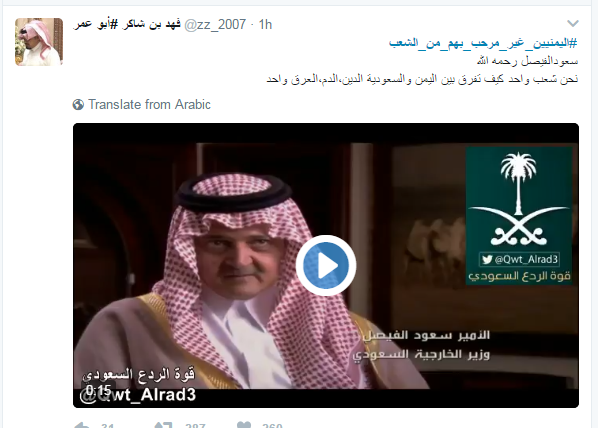
Task: Click the Saudi palm and swords emblem
Action: (x=519, y=198)
